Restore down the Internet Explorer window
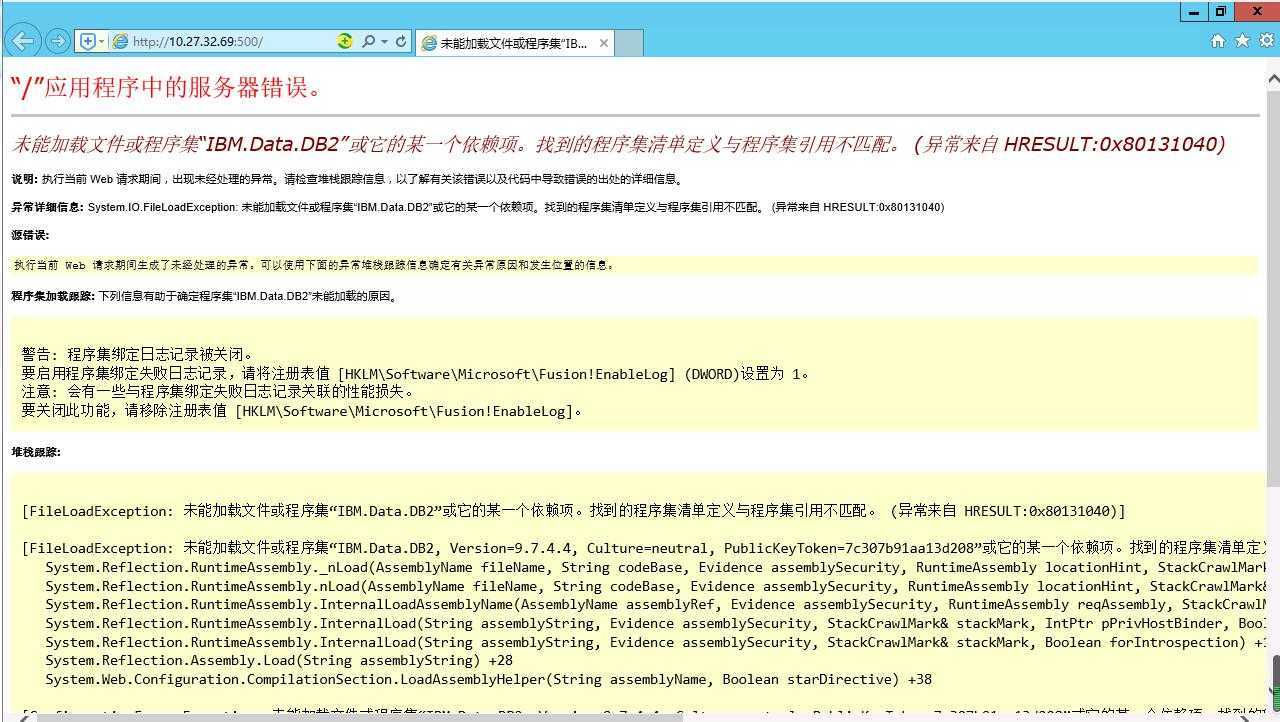The width and height of the screenshot is (1280, 722). pos(1221,12)
